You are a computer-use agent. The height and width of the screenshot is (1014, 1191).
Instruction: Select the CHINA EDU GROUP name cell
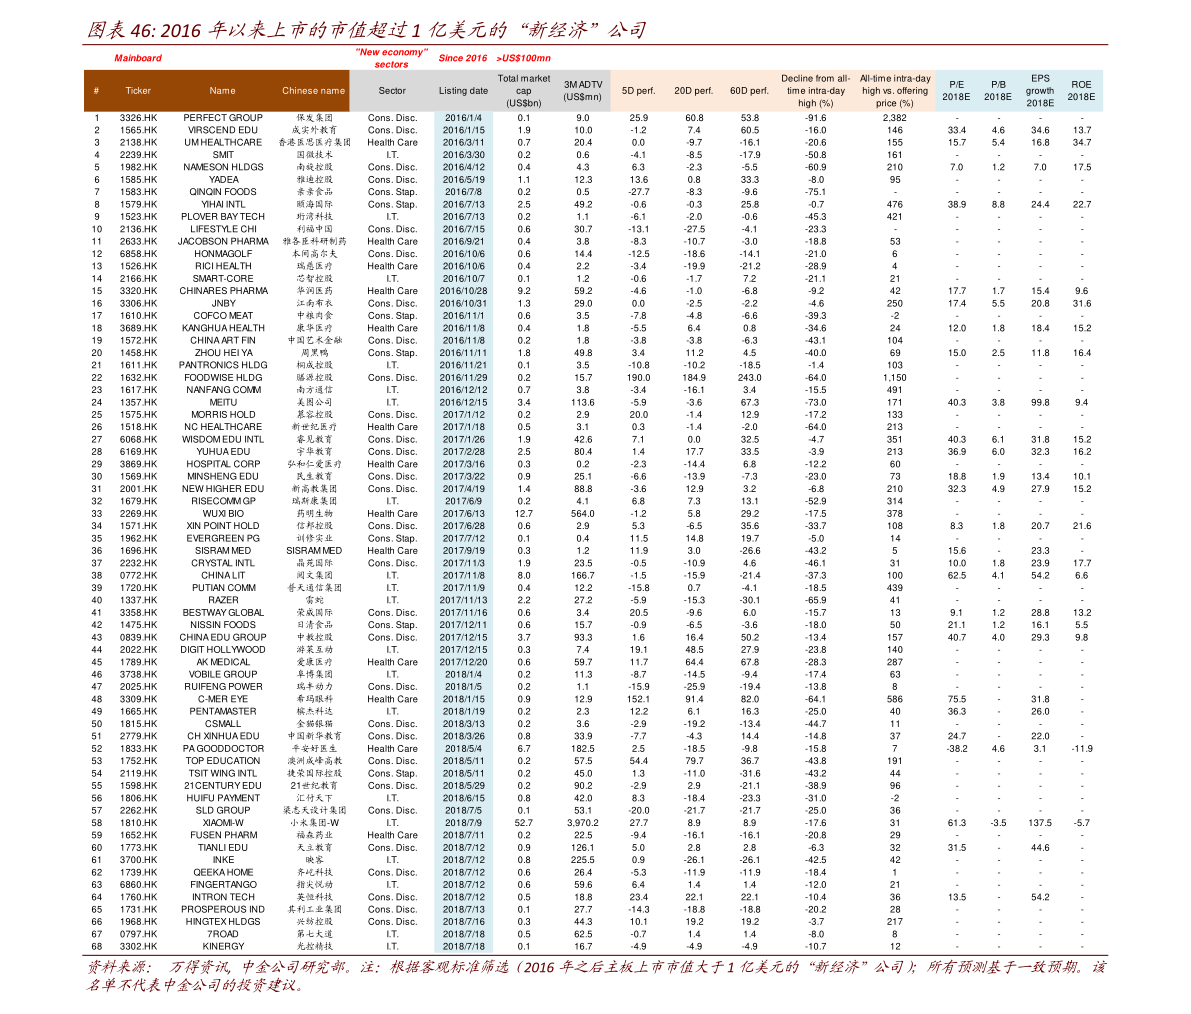[x=223, y=637]
